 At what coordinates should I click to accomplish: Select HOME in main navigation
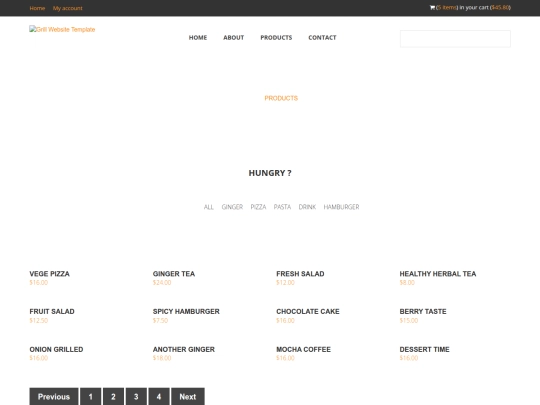tap(198, 38)
